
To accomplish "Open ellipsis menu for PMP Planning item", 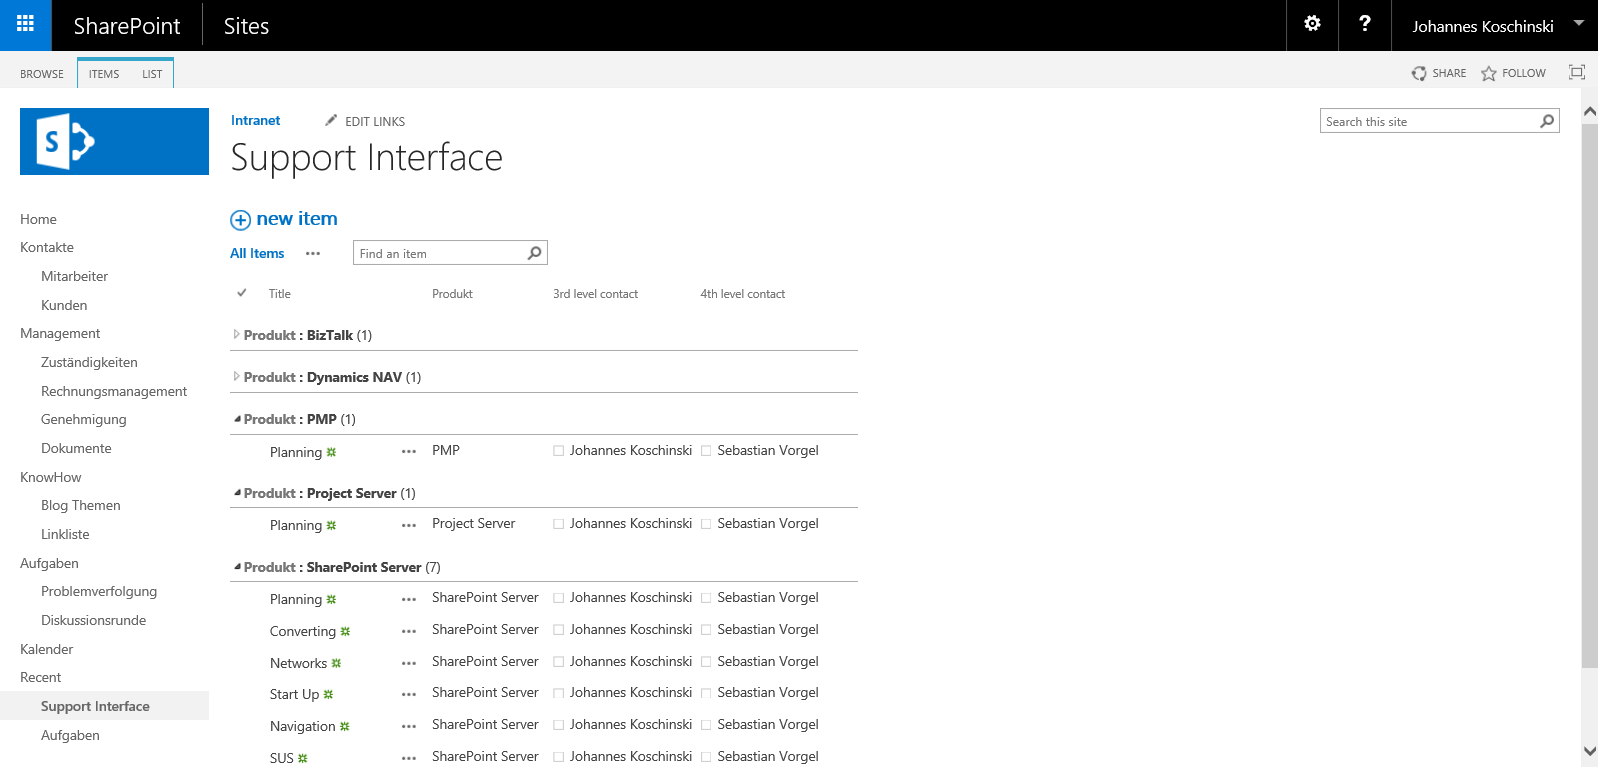I will click(409, 452).
